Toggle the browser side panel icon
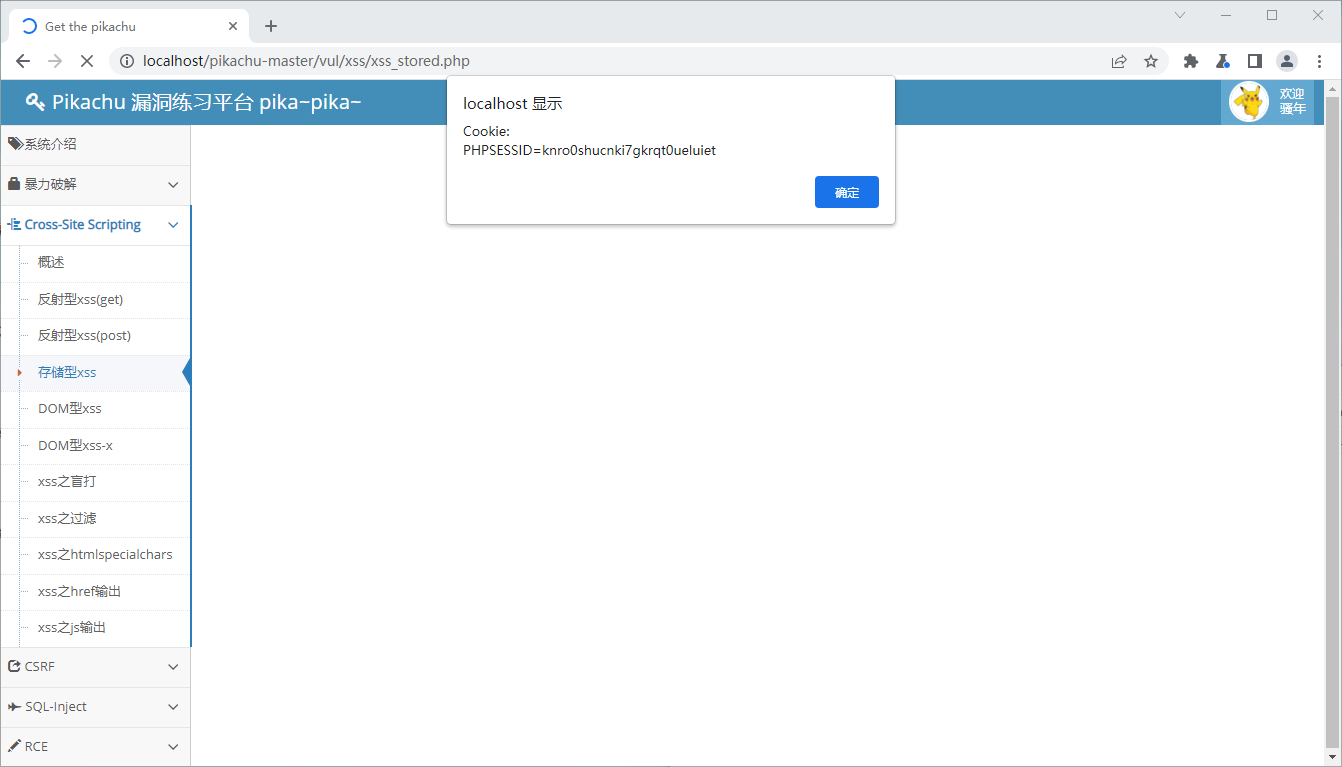 1254,61
